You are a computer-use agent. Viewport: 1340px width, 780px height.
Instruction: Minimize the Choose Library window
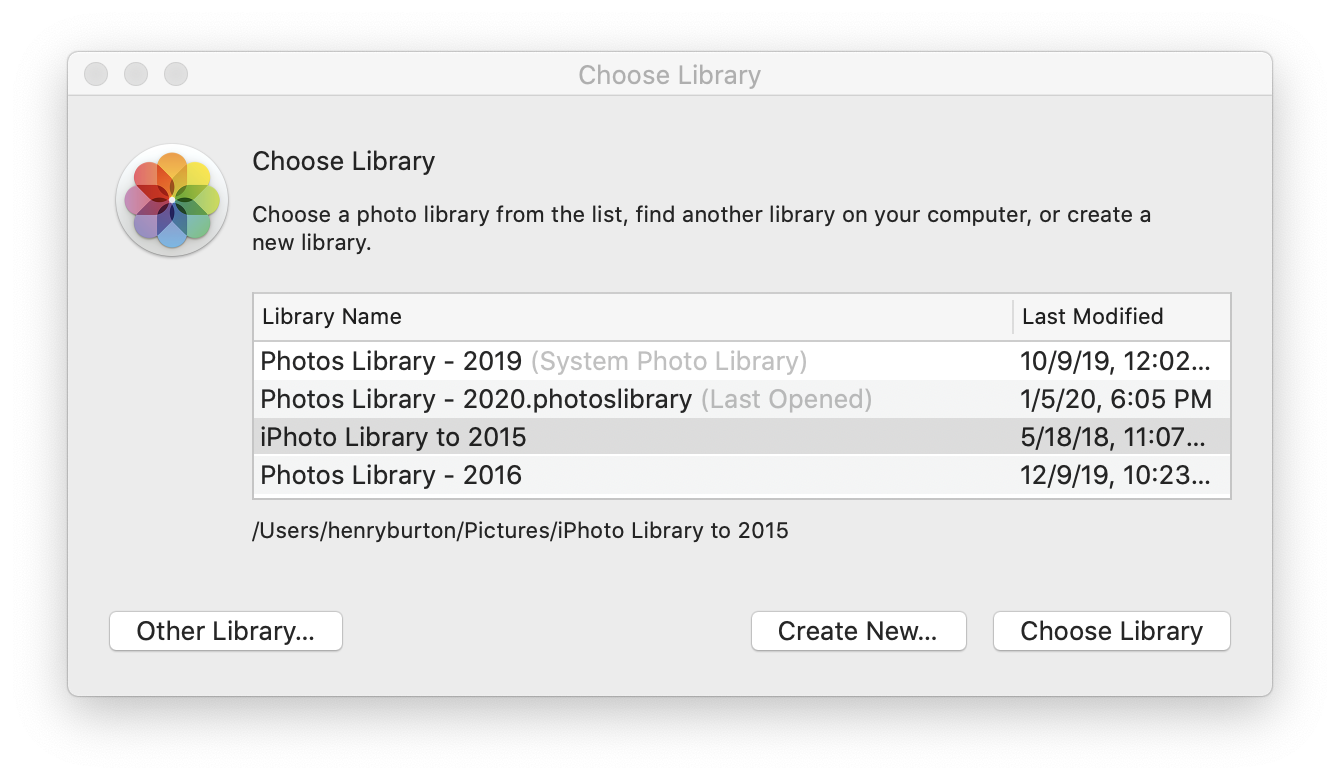tap(136, 74)
